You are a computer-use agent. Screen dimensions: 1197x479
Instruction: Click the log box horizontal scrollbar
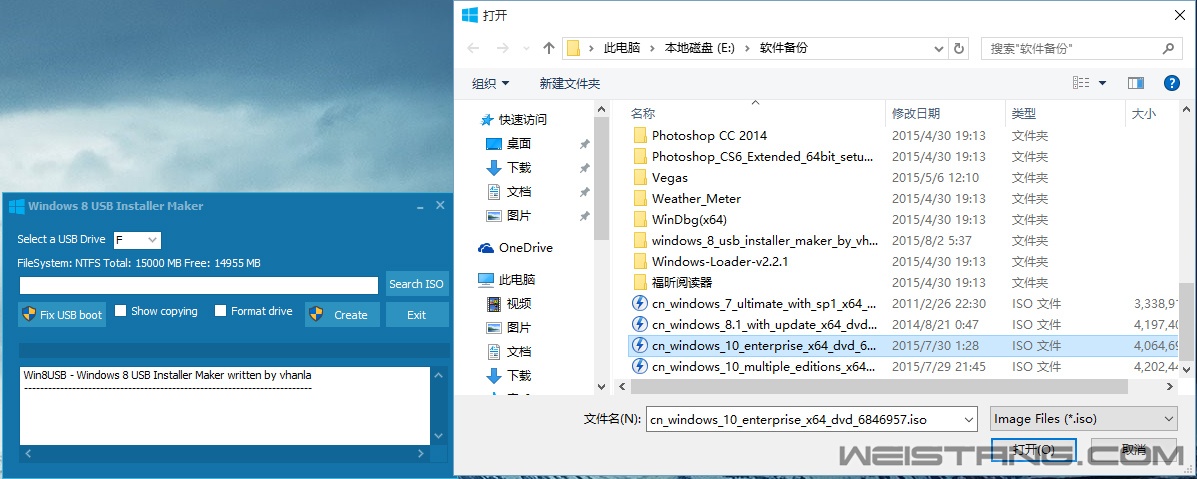[226, 454]
